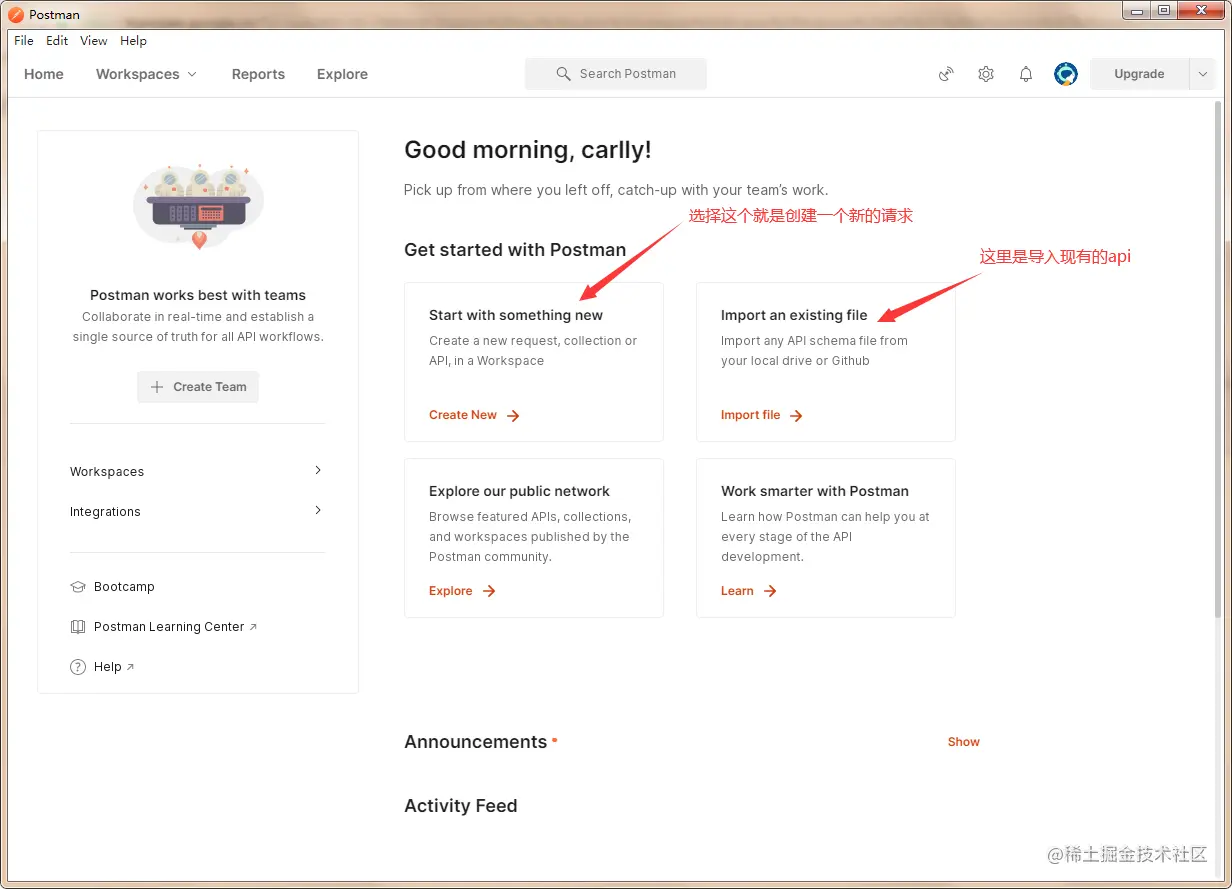Click the Explore link in public network card
Screen dimensions: 1232x889
tap(450, 591)
